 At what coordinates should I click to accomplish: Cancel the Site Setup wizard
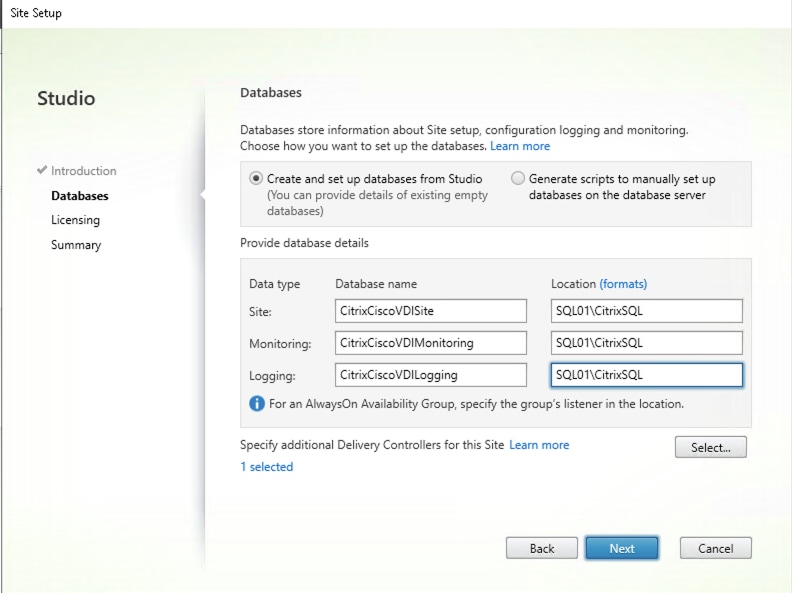[715, 548]
